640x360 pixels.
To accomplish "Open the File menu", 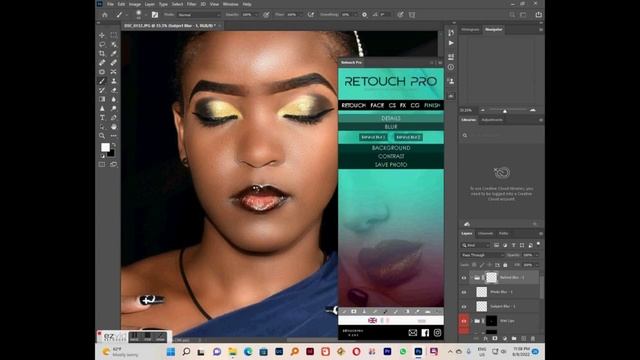I will [110, 4].
